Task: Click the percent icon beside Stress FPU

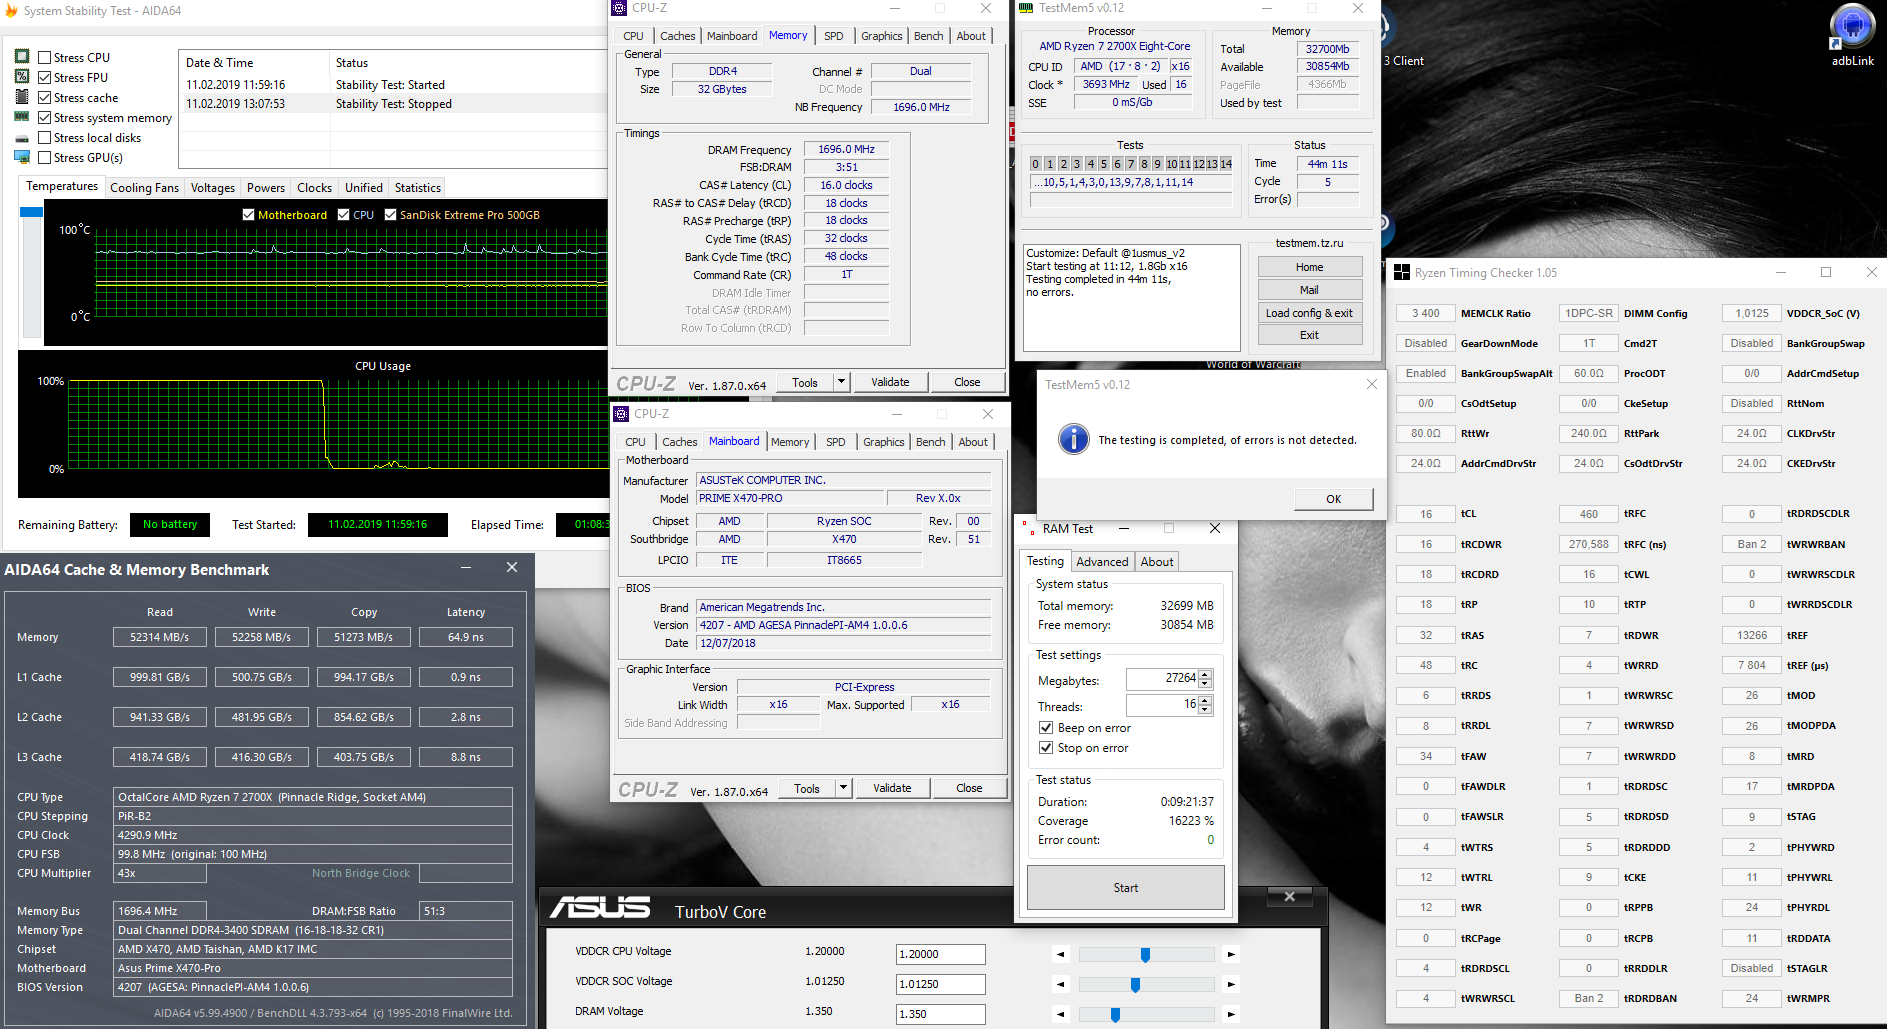Action: coord(22,77)
